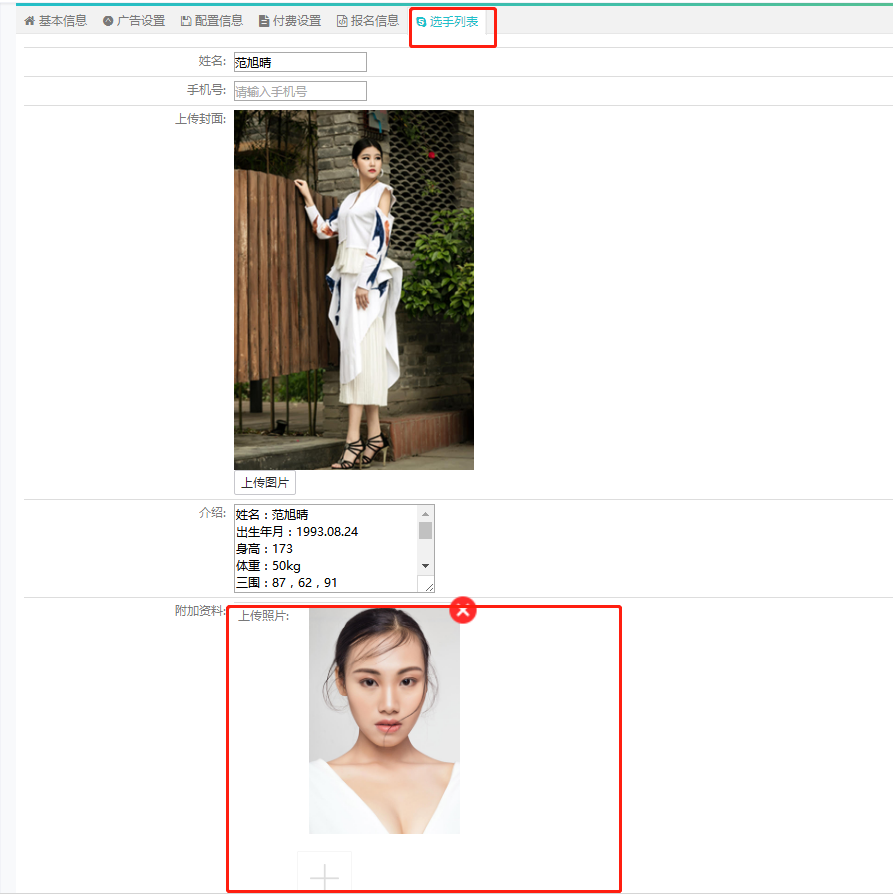893x894 pixels.
Task: Click the 上传照片 label
Action: (263, 616)
